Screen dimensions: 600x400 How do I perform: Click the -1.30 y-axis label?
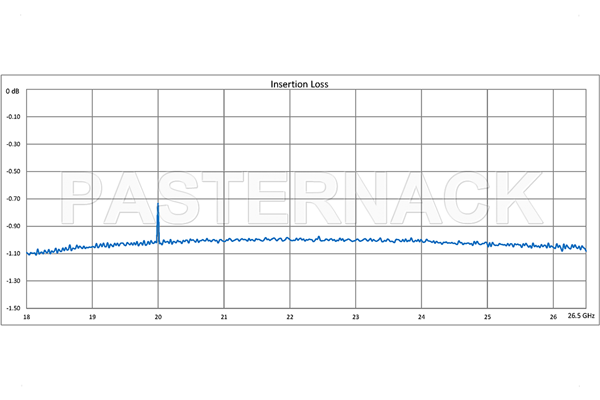[13, 281]
